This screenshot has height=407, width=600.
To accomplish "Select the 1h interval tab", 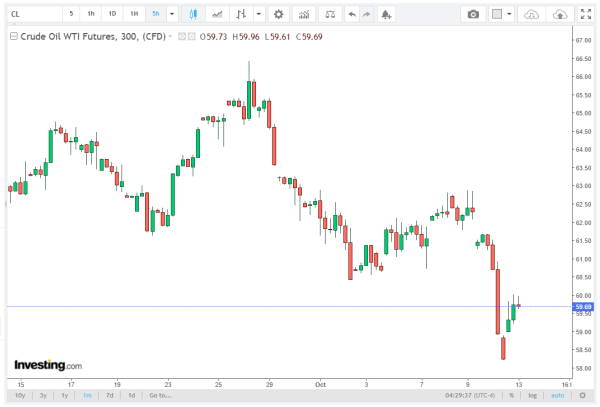I will [x=91, y=15].
